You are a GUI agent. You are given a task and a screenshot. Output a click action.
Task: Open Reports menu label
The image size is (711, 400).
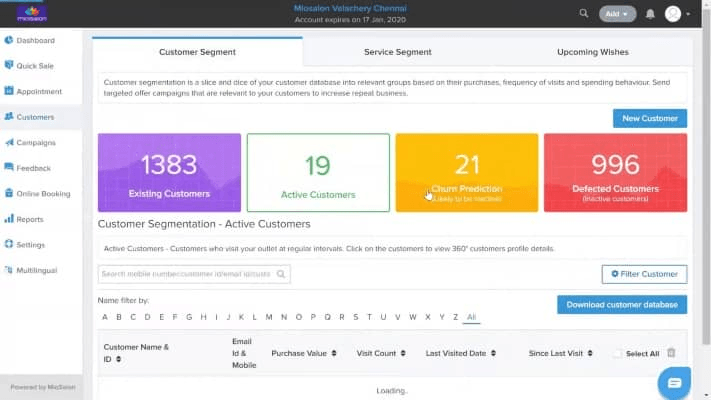tap(30, 219)
